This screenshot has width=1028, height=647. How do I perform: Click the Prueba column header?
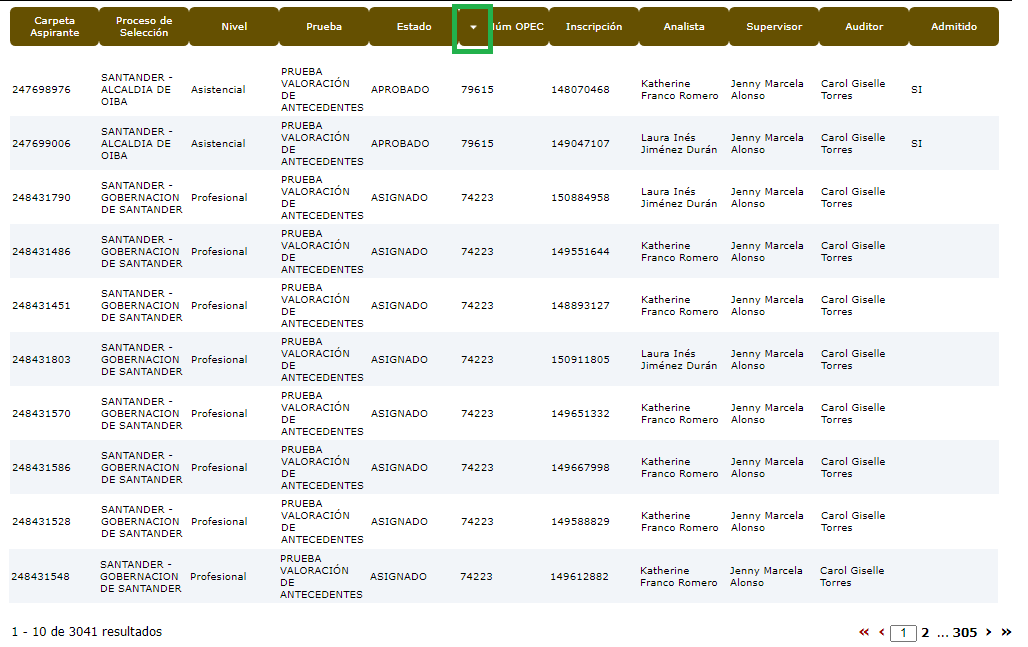(x=324, y=27)
